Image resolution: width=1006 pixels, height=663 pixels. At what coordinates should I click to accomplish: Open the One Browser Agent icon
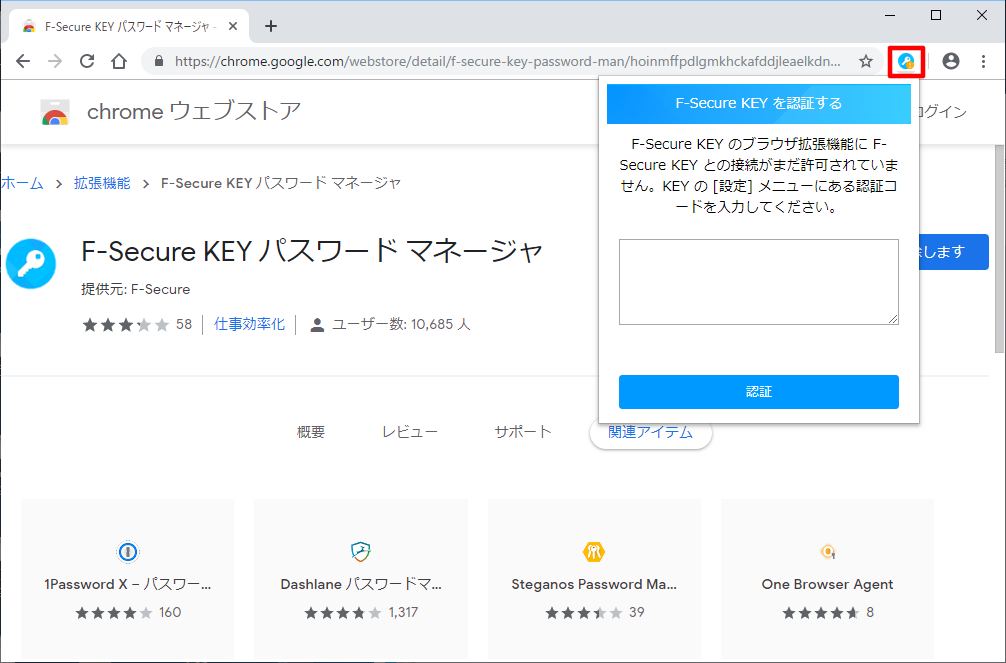[x=827, y=551]
